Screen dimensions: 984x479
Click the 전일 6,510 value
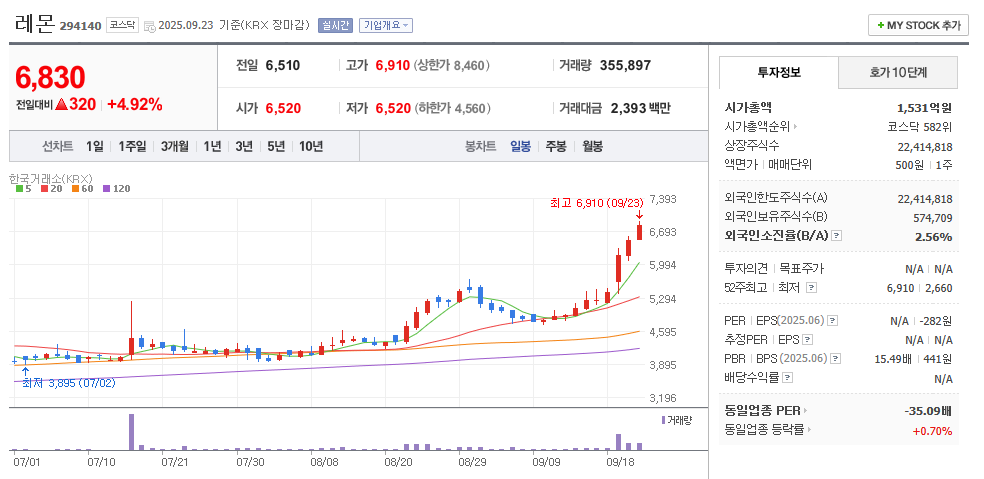point(282,65)
